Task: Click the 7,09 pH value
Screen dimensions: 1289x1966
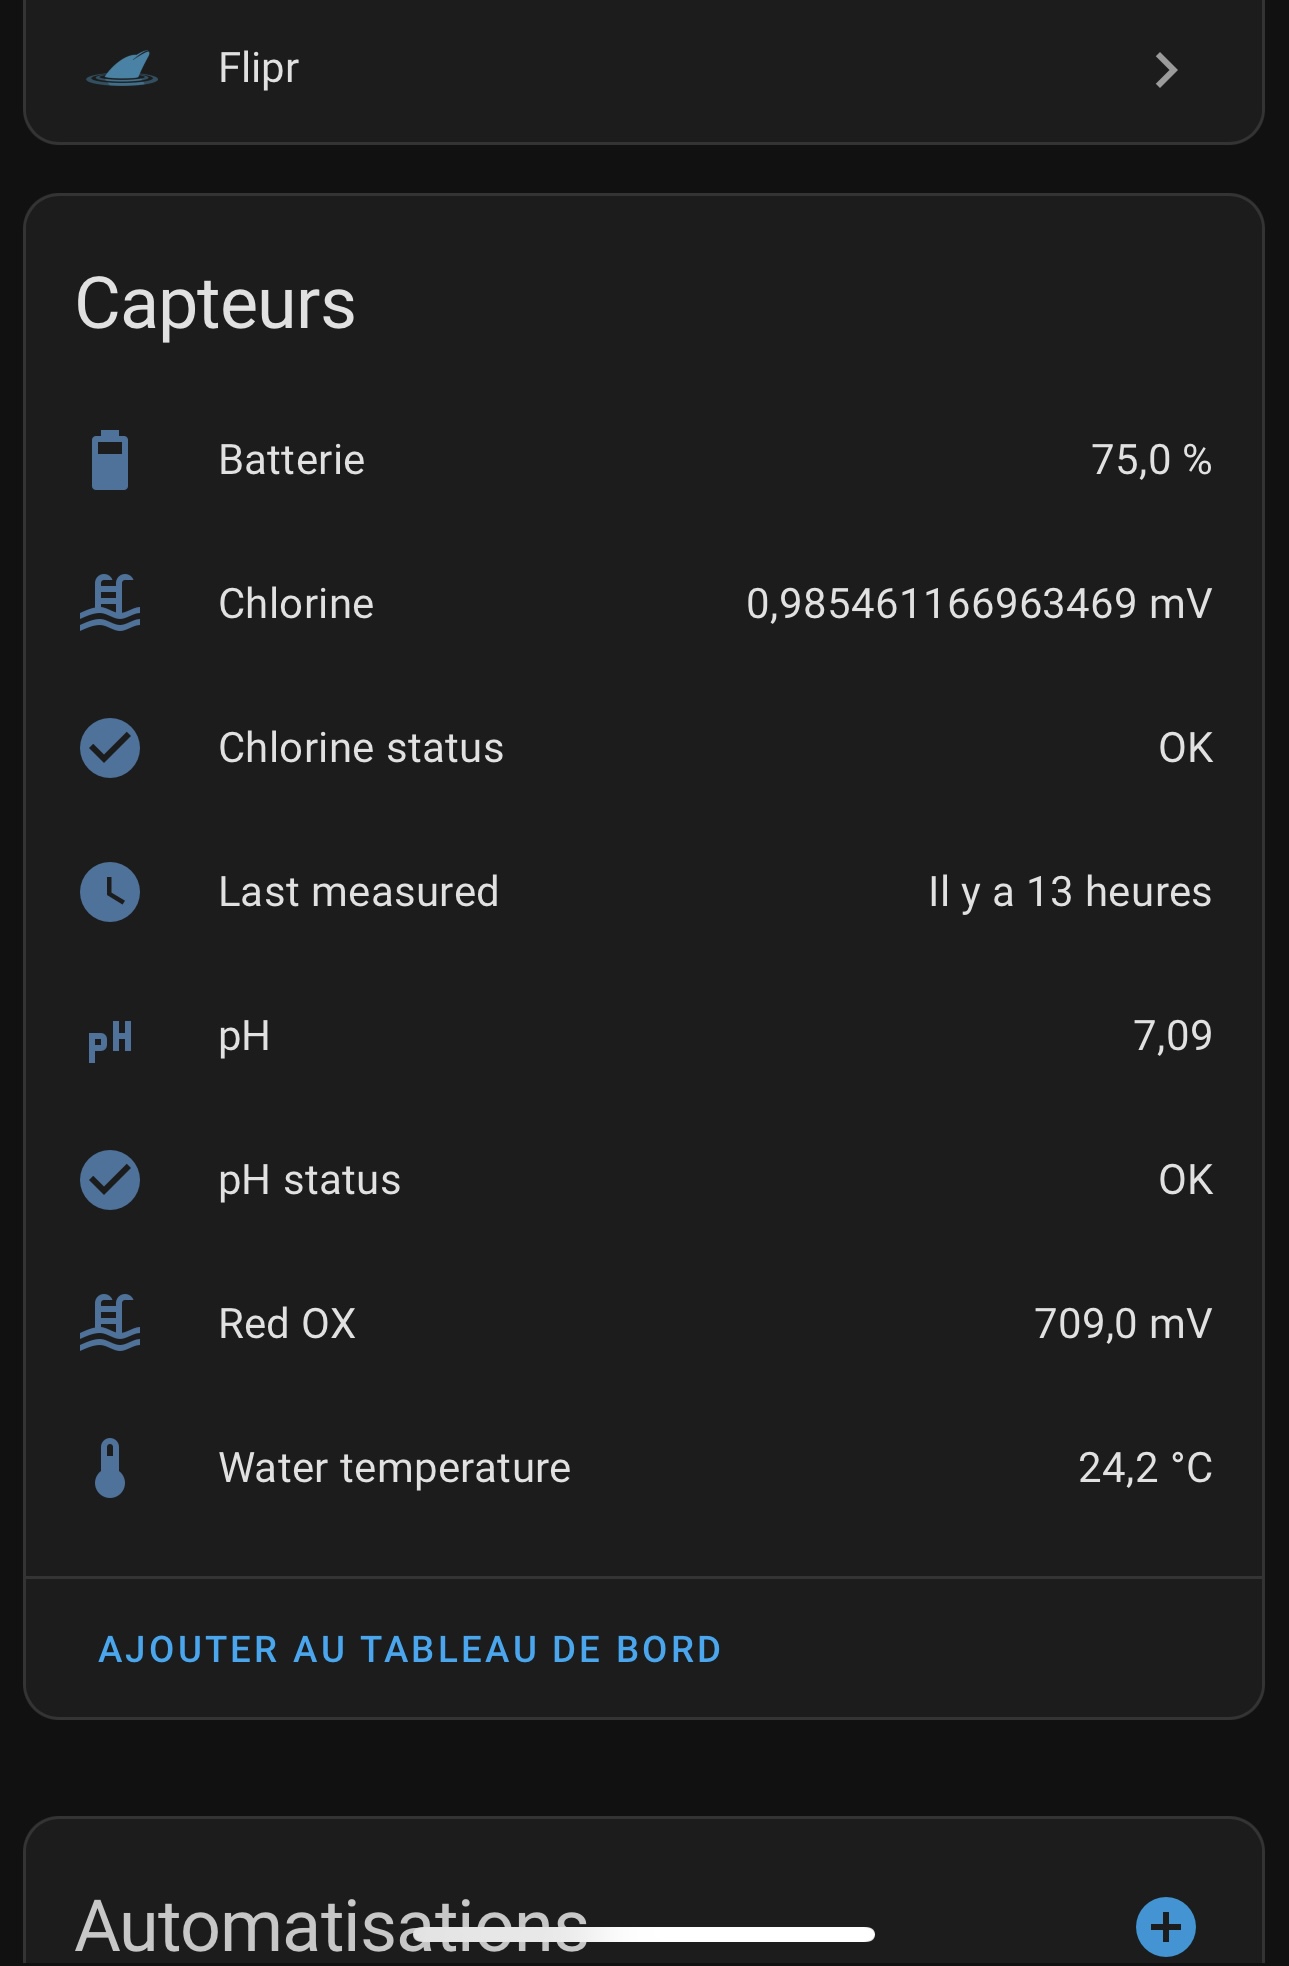Action: pyautogui.click(x=1172, y=1036)
